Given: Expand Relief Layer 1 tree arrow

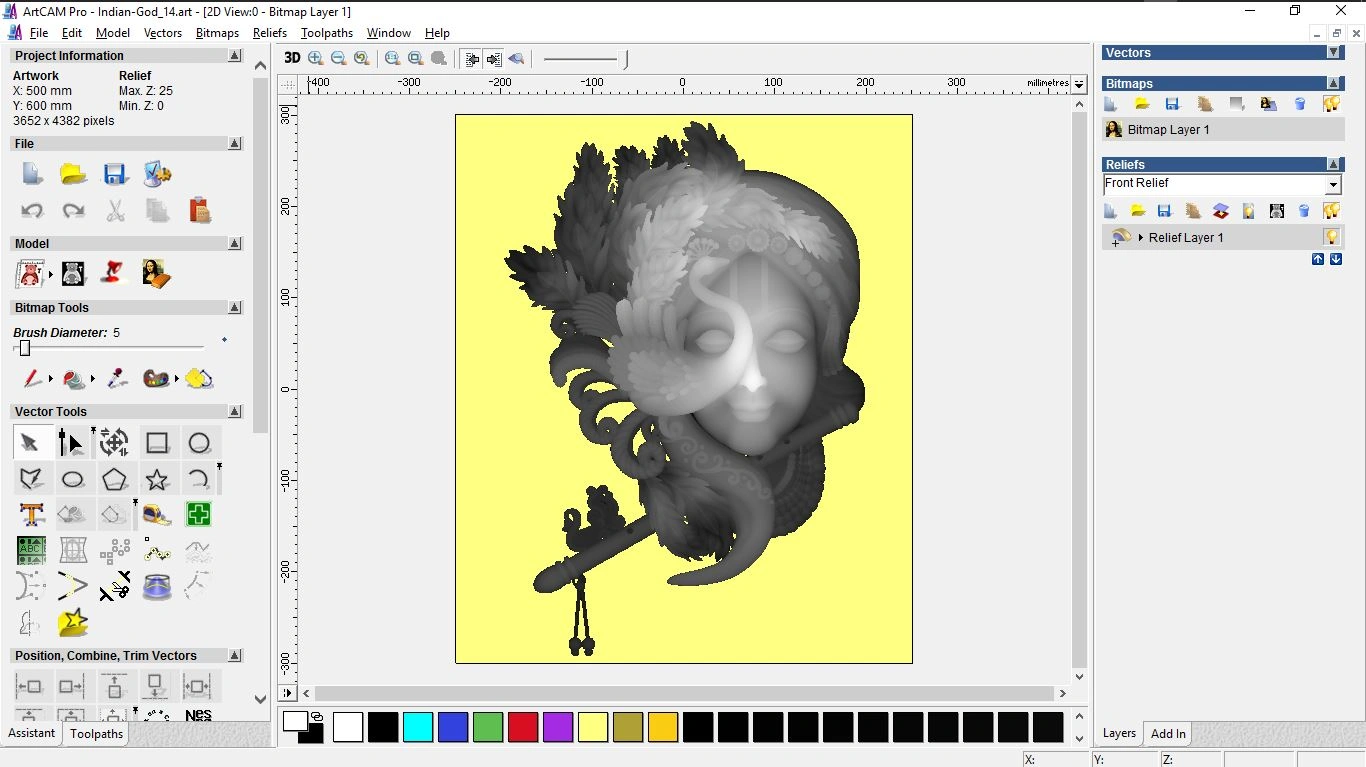Looking at the screenshot, I should 1141,238.
